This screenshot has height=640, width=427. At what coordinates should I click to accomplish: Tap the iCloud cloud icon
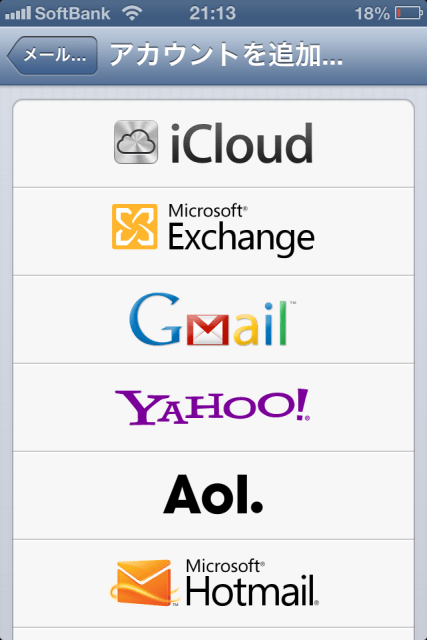pos(136,142)
